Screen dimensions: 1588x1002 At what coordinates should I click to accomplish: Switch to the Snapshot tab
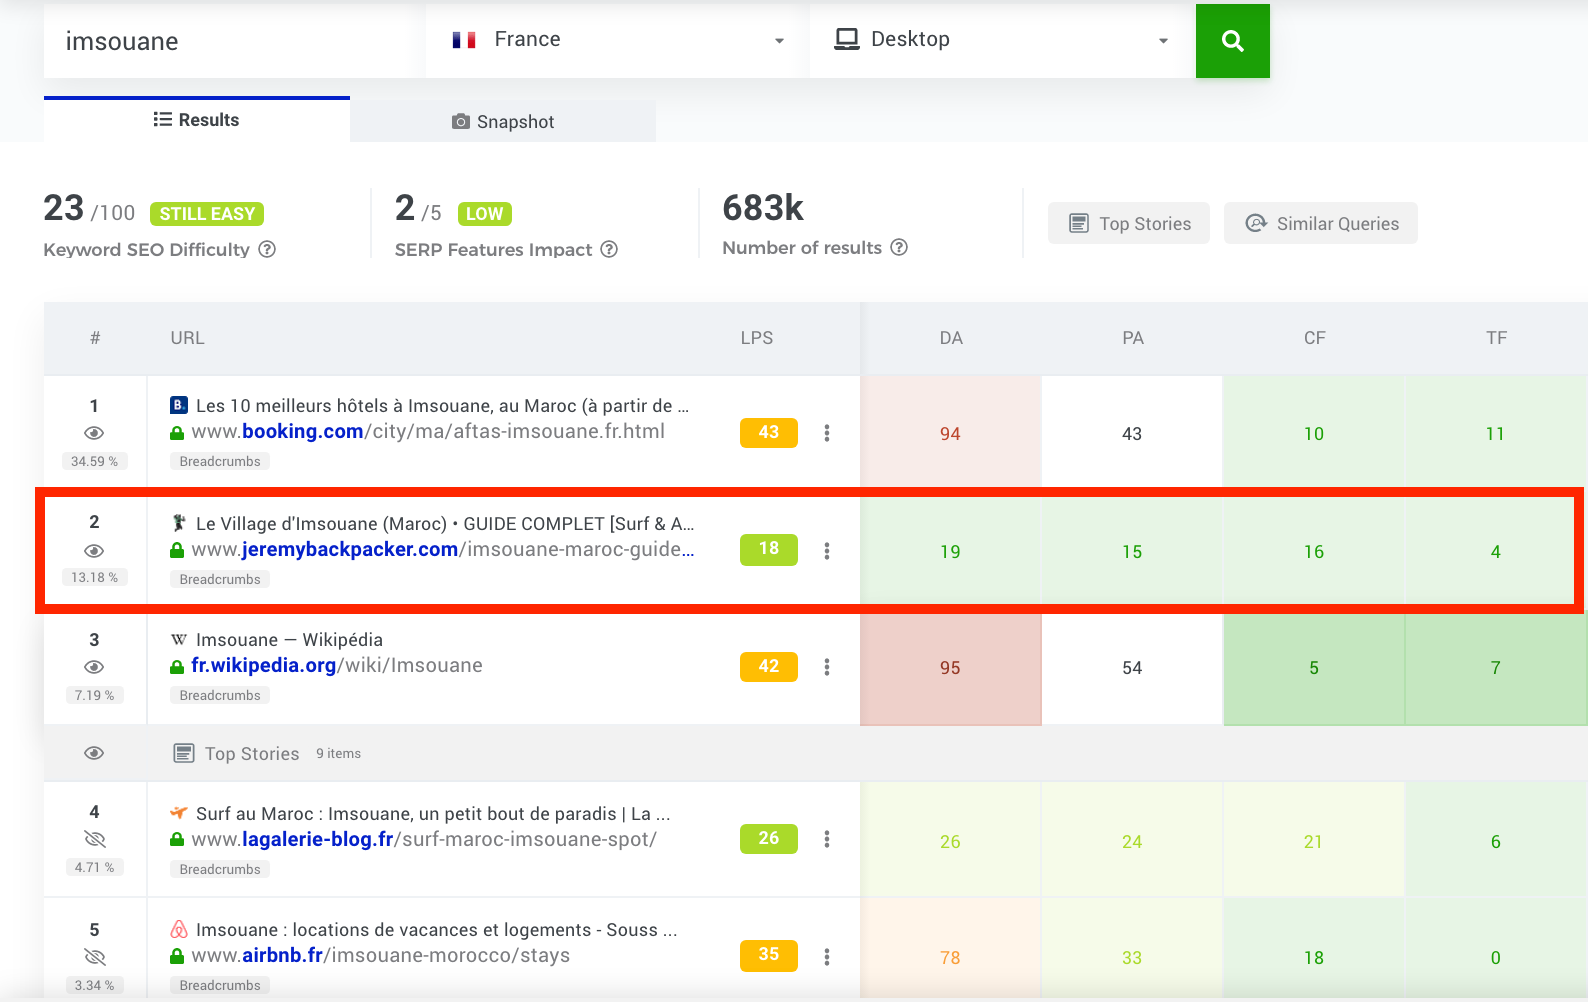pyautogui.click(x=503, y=121)
